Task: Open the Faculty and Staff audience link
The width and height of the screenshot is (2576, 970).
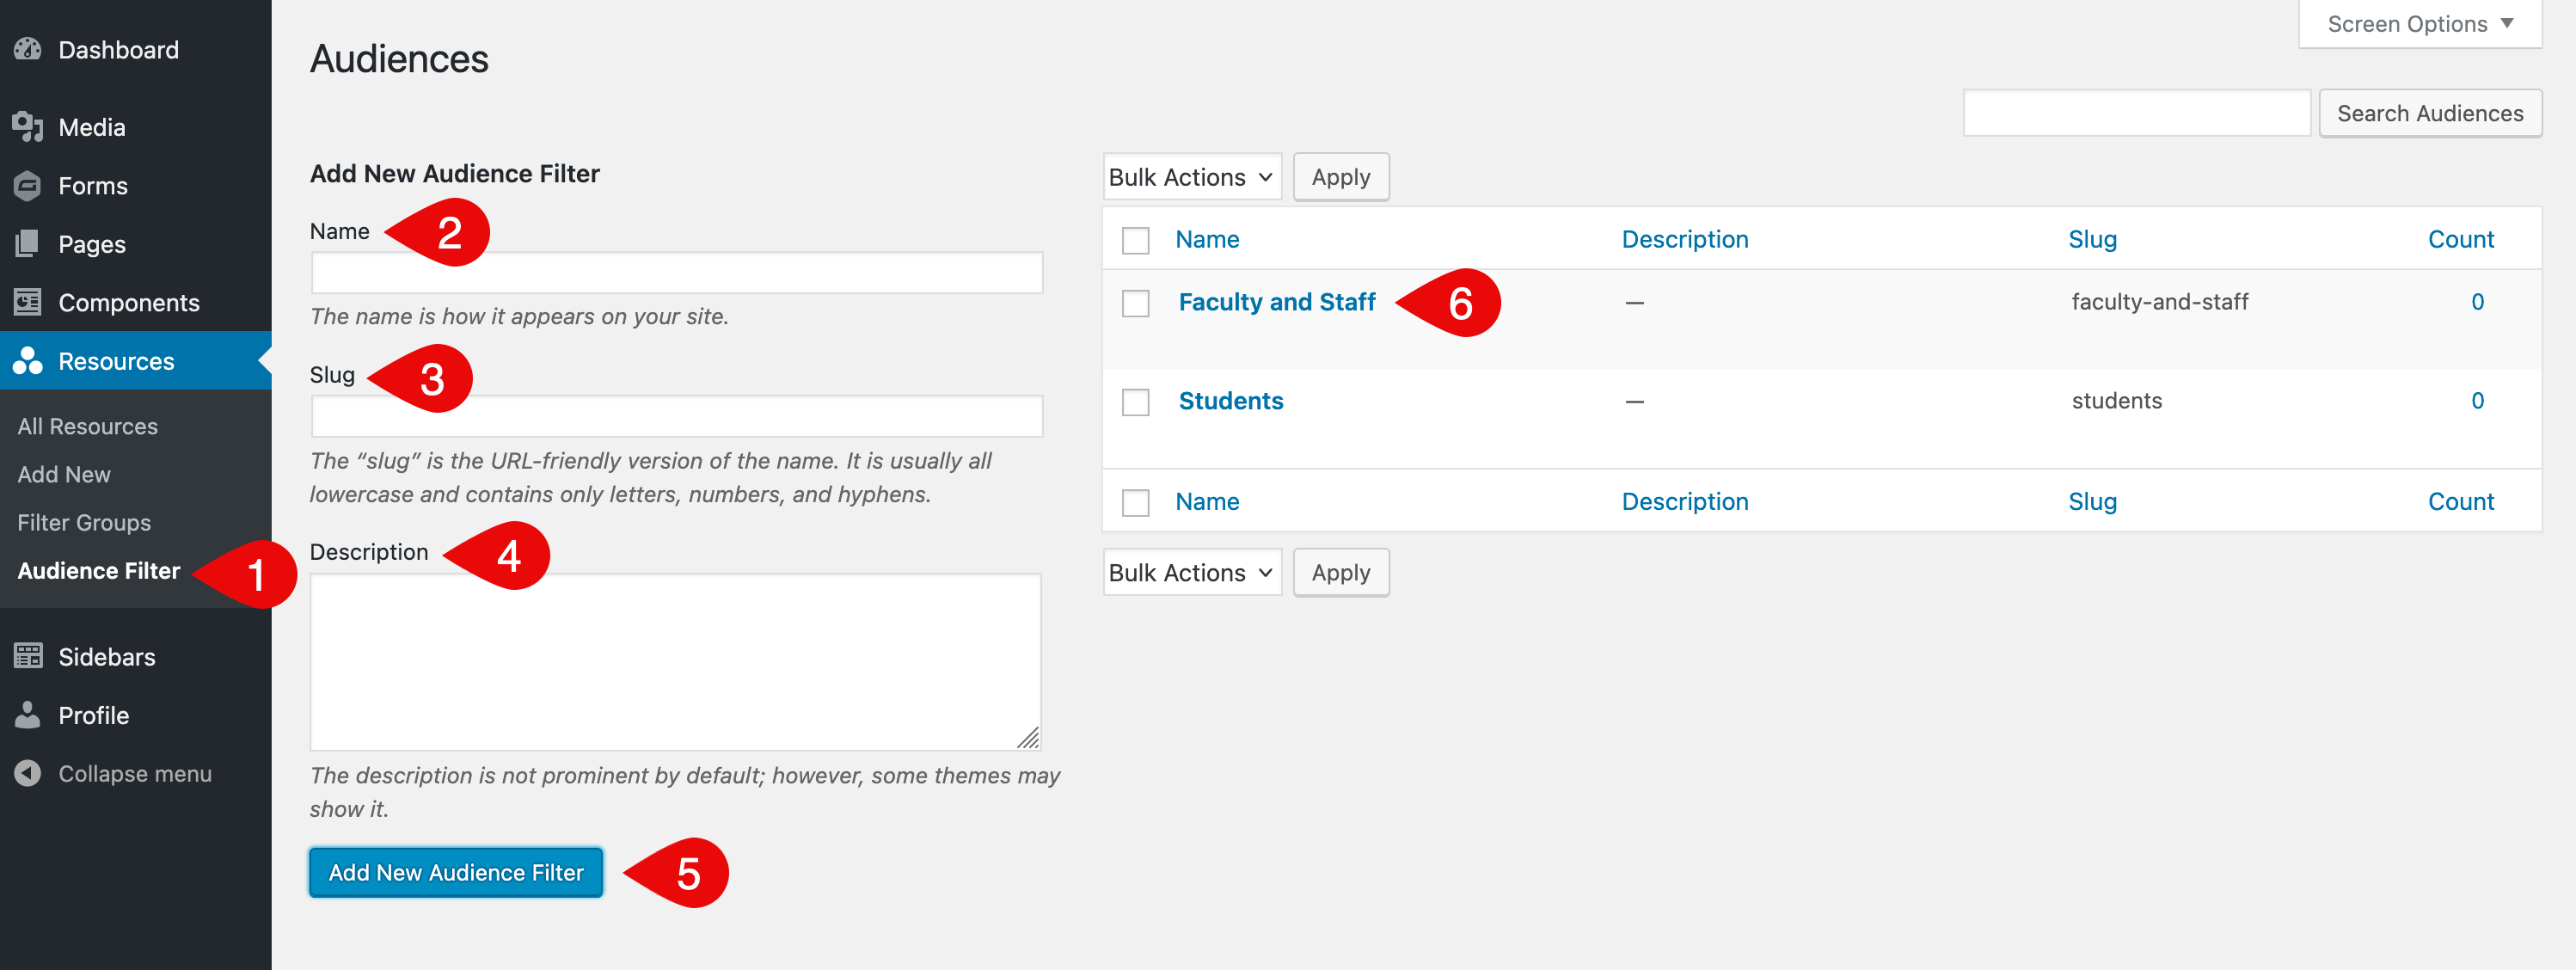Action: click(x=1277, y=302)
